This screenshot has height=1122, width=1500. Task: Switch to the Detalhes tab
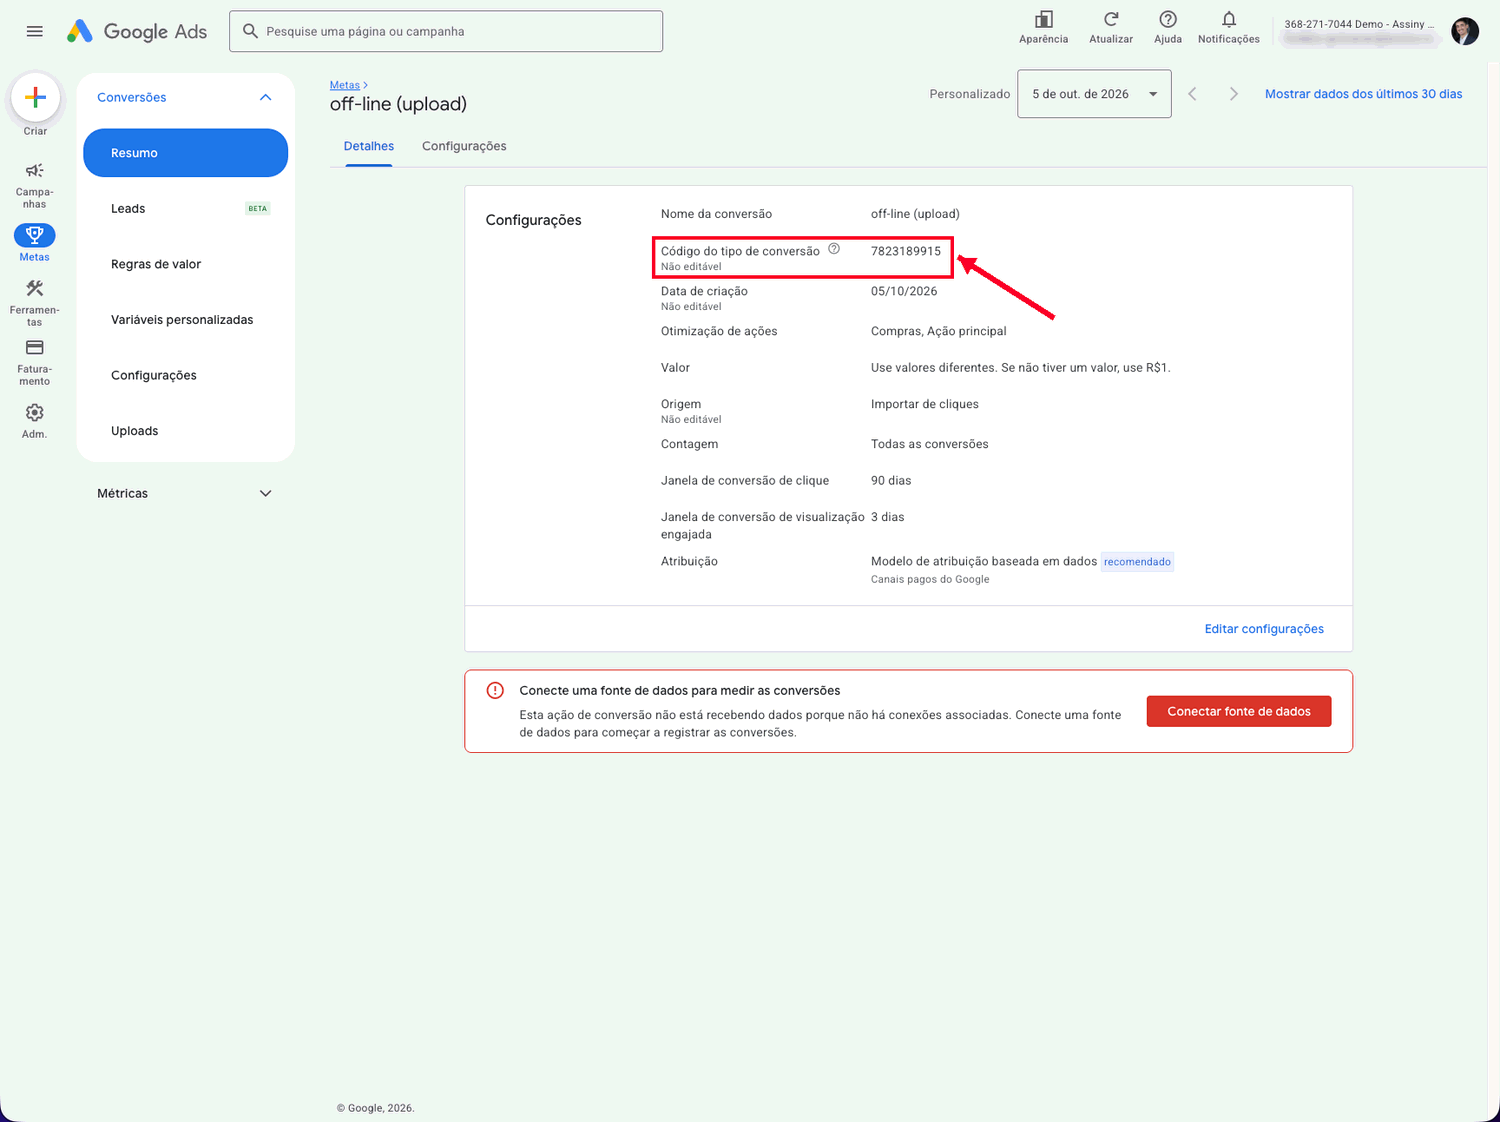click(369, 146)
